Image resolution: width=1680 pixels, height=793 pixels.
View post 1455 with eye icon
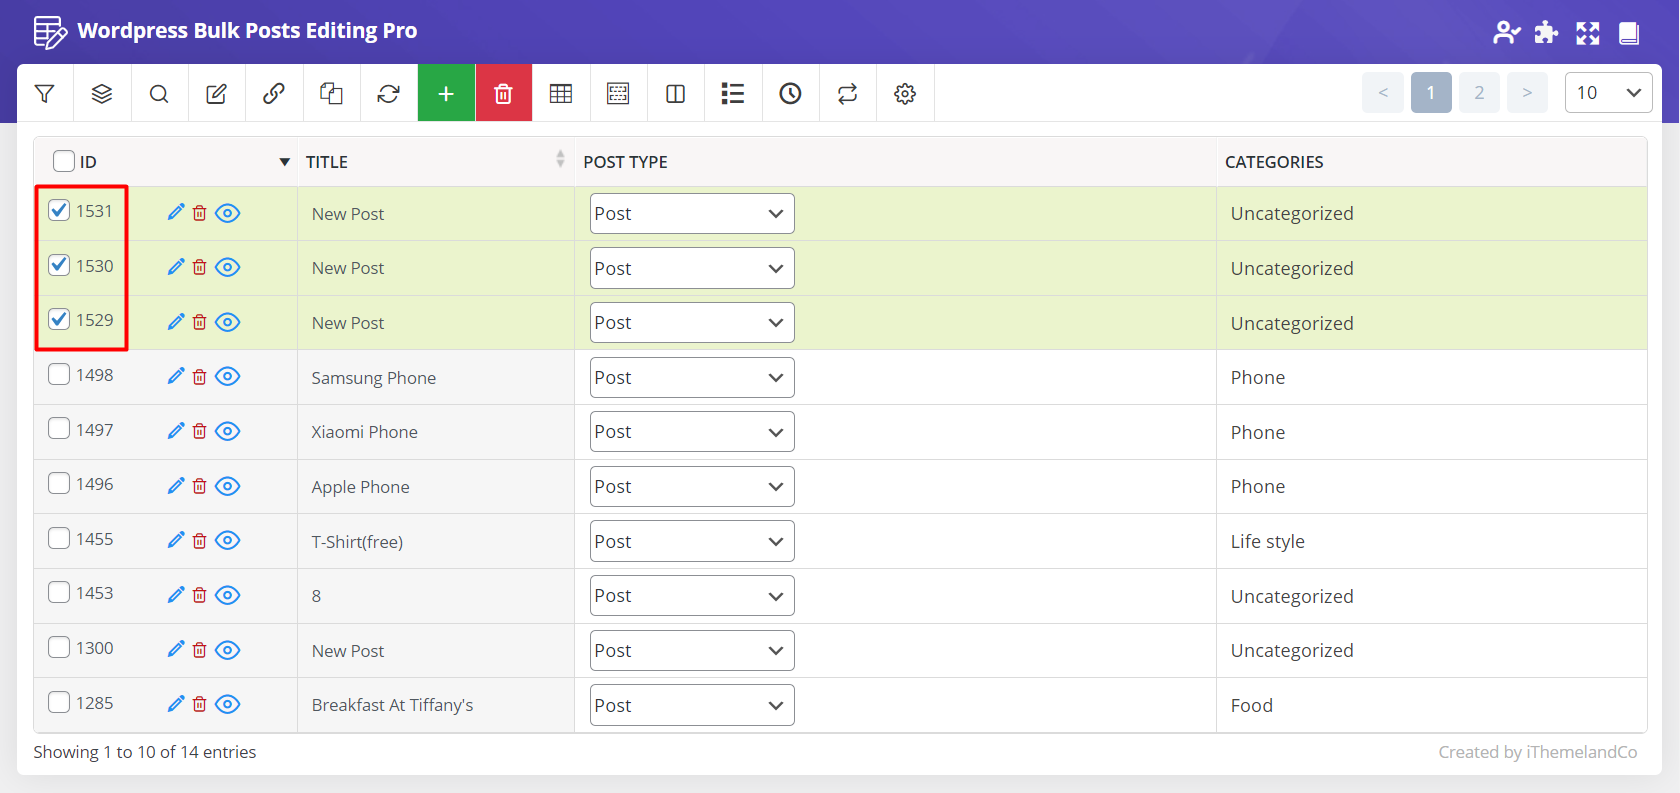tap(228, 540)
